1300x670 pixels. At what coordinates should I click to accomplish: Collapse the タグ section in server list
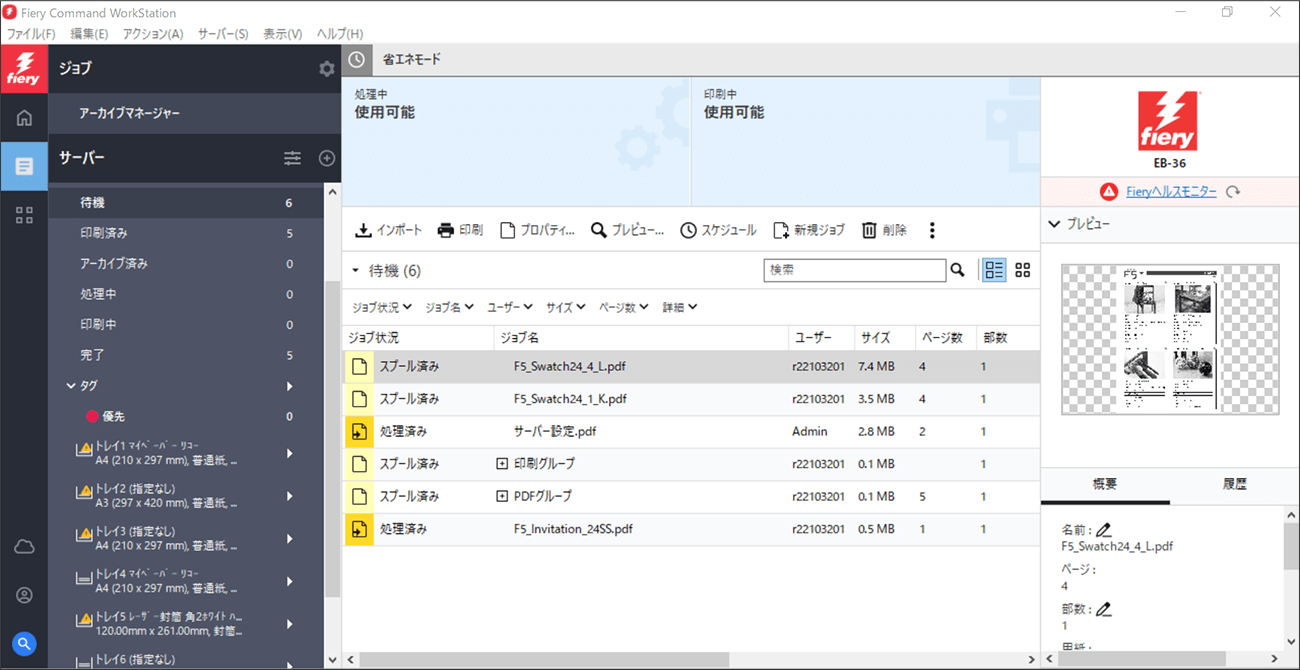pyautogui.click(x=71, y=386)
